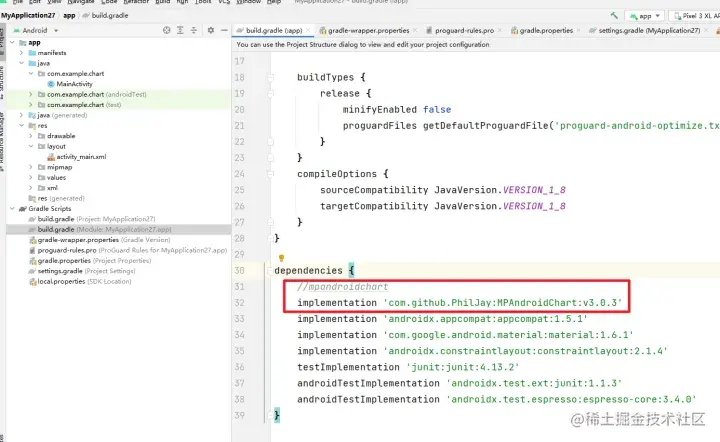The height and width of the screenshot is (442, 720).
Task: Click the 'junit:junit:4.13.2' testImplementation line
Action: tap(408, 367)
